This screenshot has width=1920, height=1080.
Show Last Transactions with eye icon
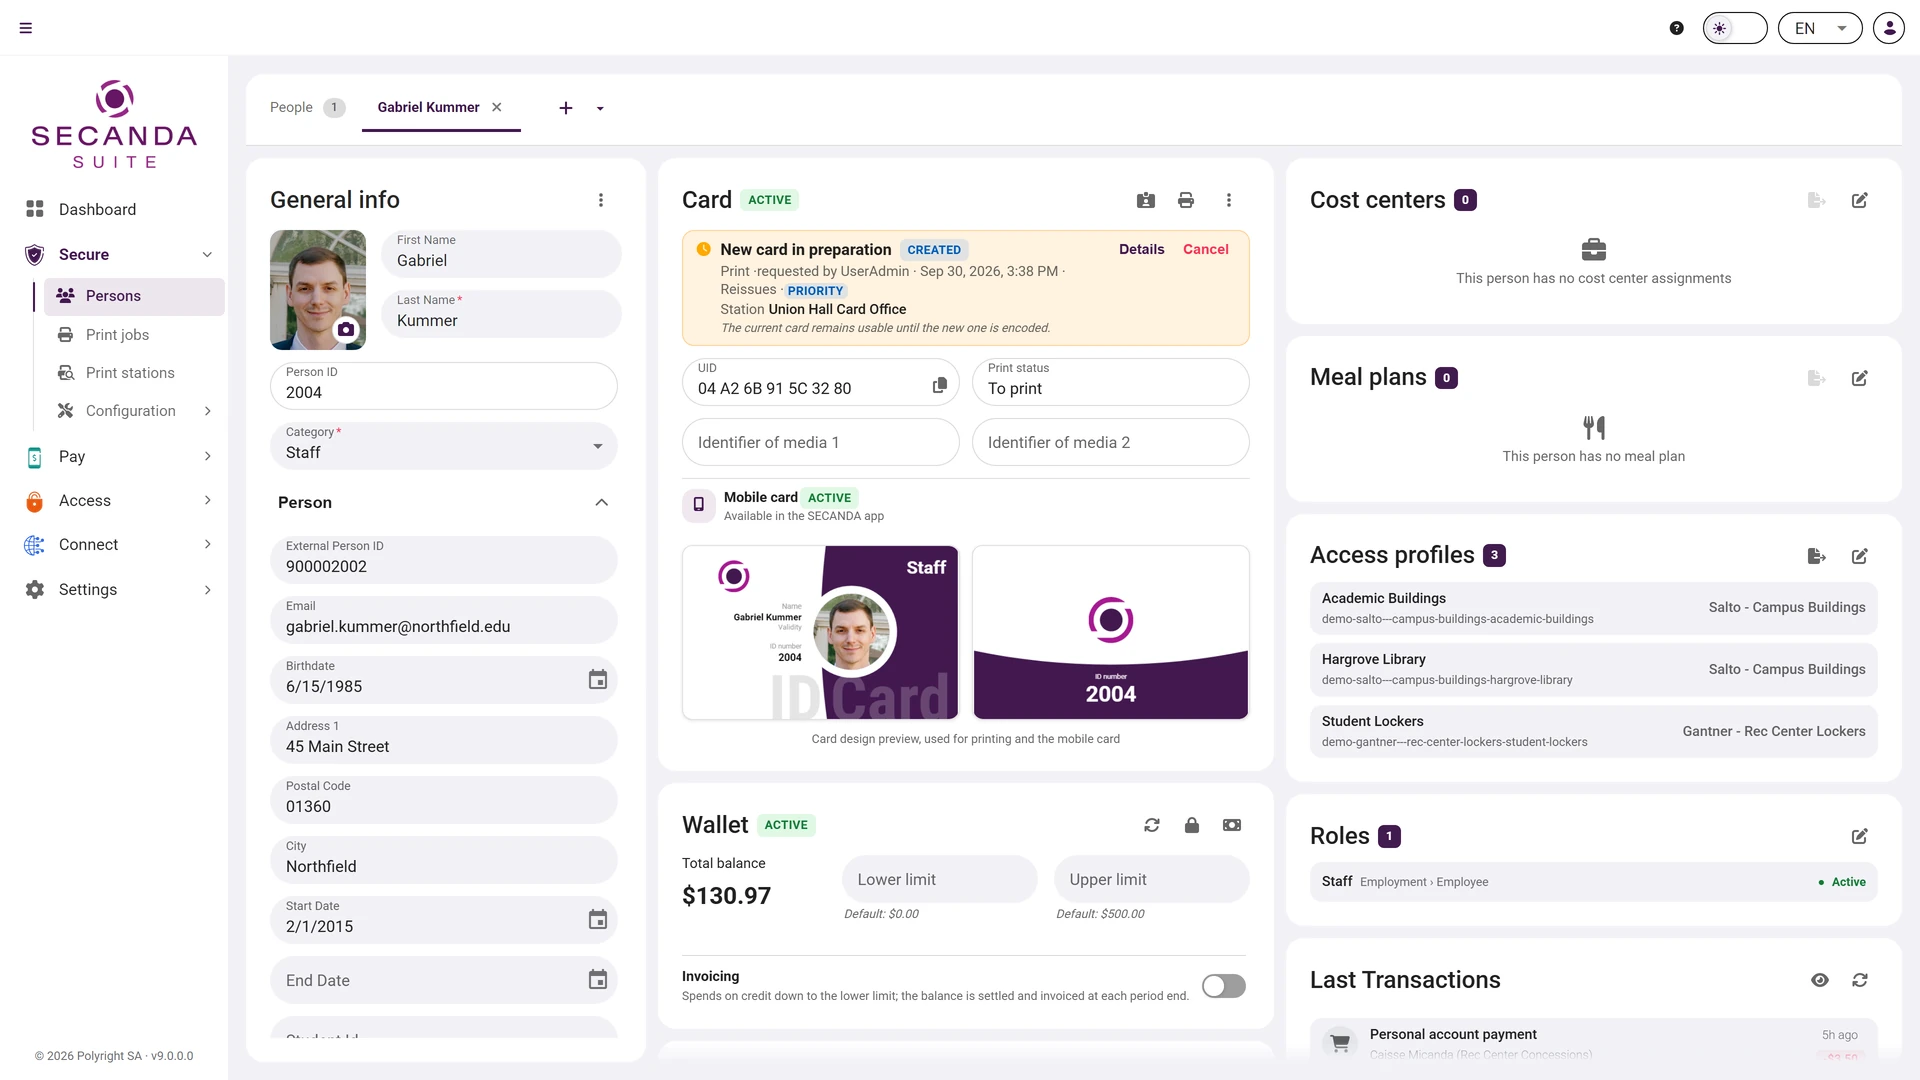1820,980
